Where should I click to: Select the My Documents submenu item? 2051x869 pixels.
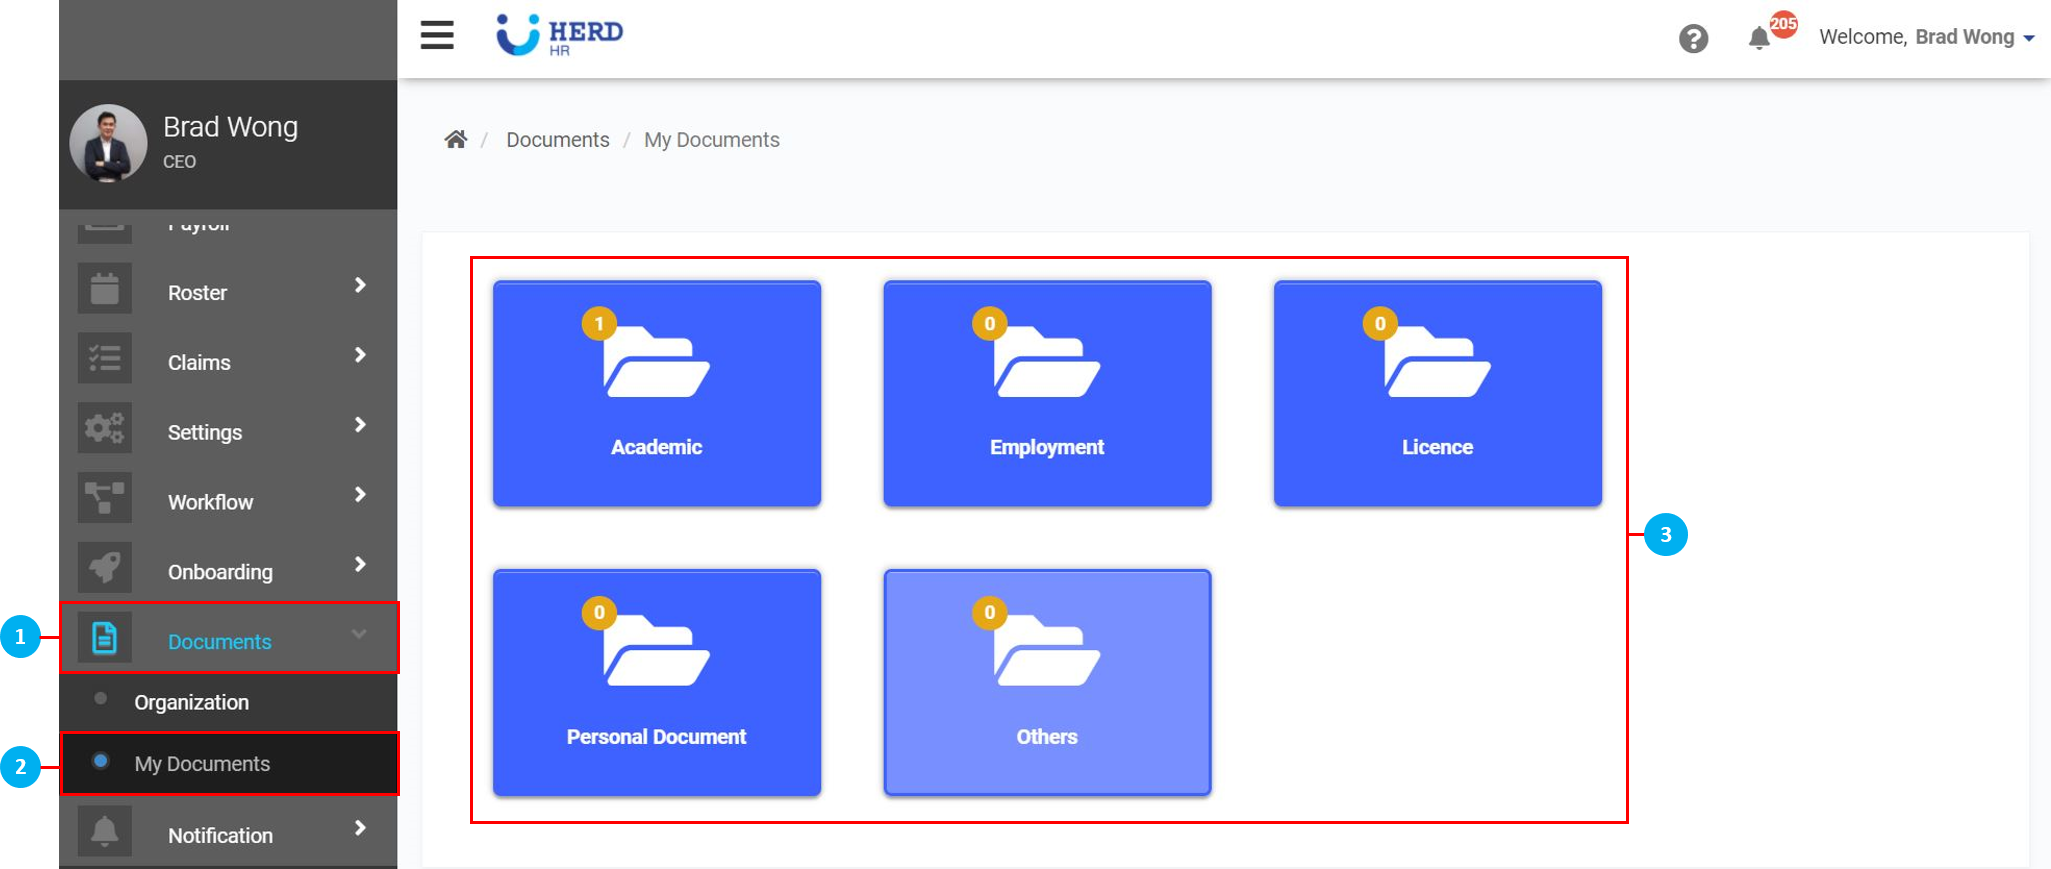pyautogui.click(x=202, y=764)
